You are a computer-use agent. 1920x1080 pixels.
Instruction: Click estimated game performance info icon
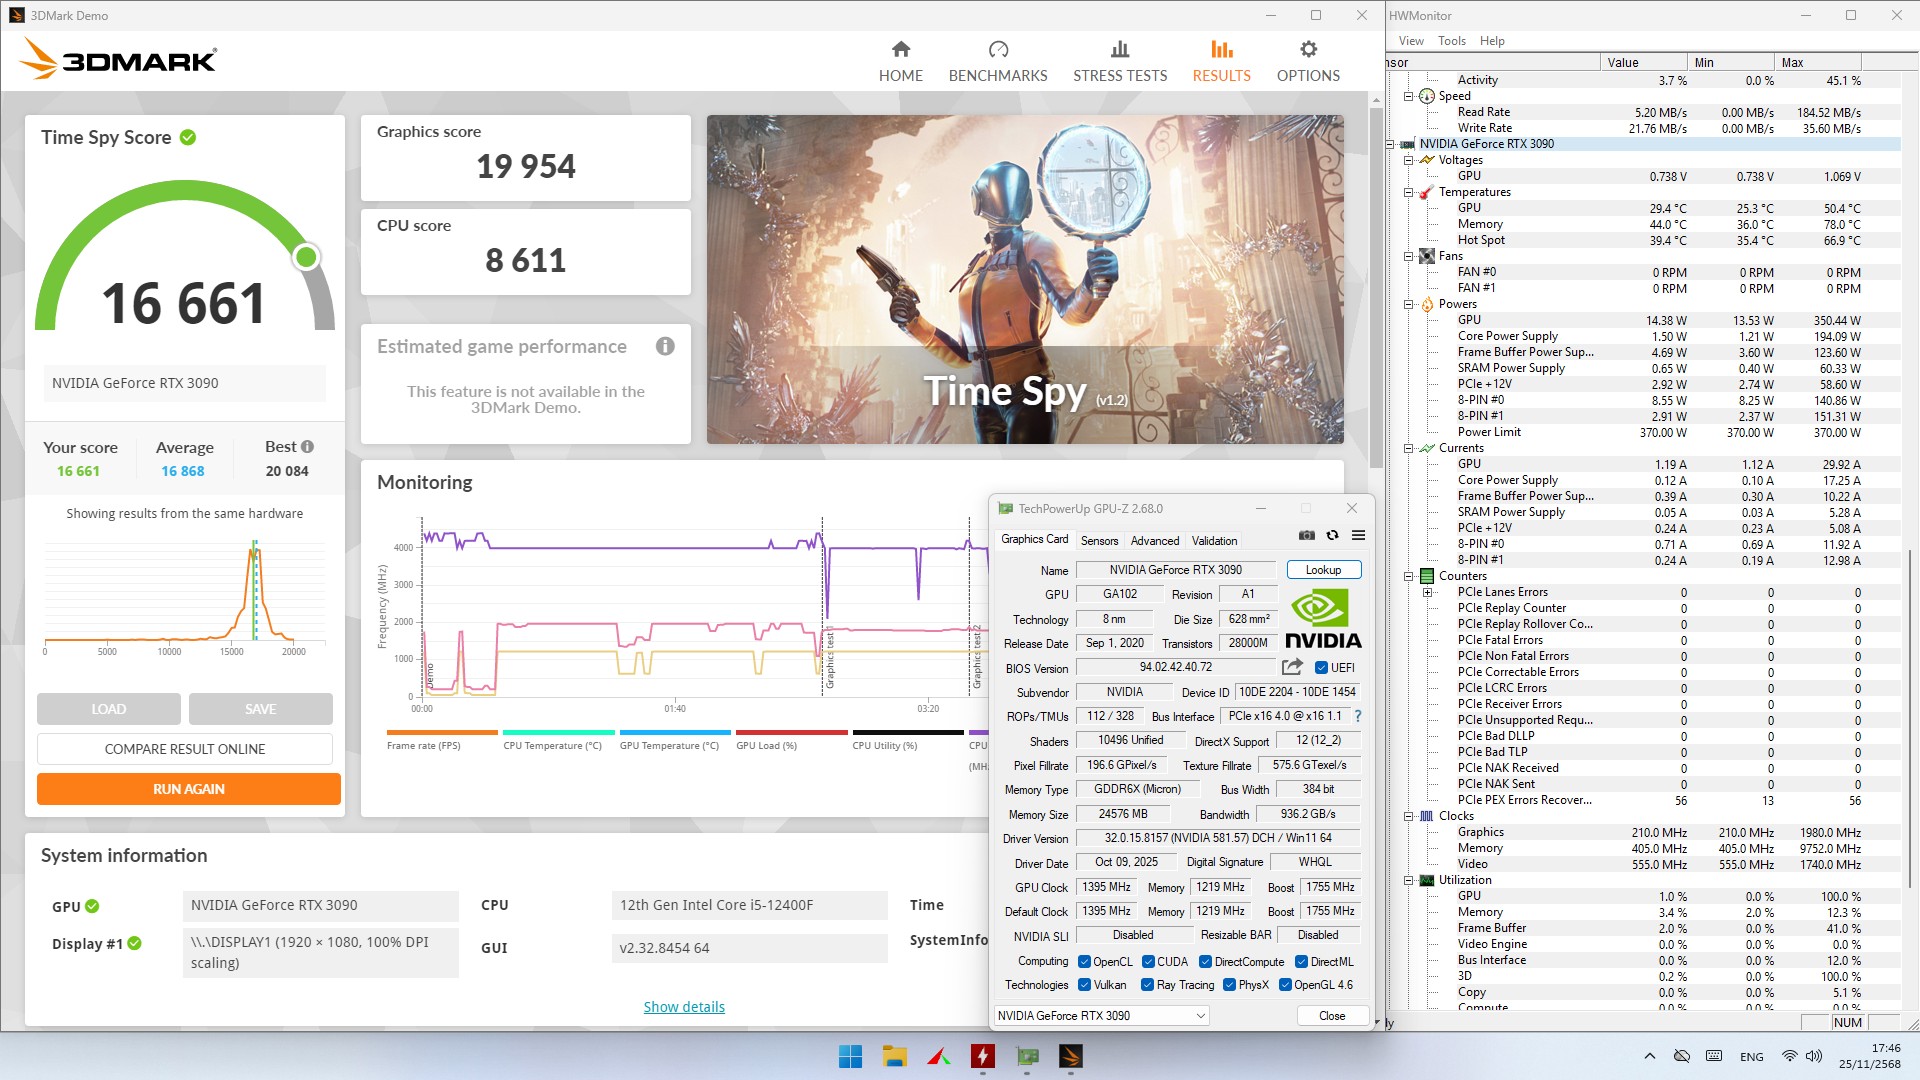(665, 347)
